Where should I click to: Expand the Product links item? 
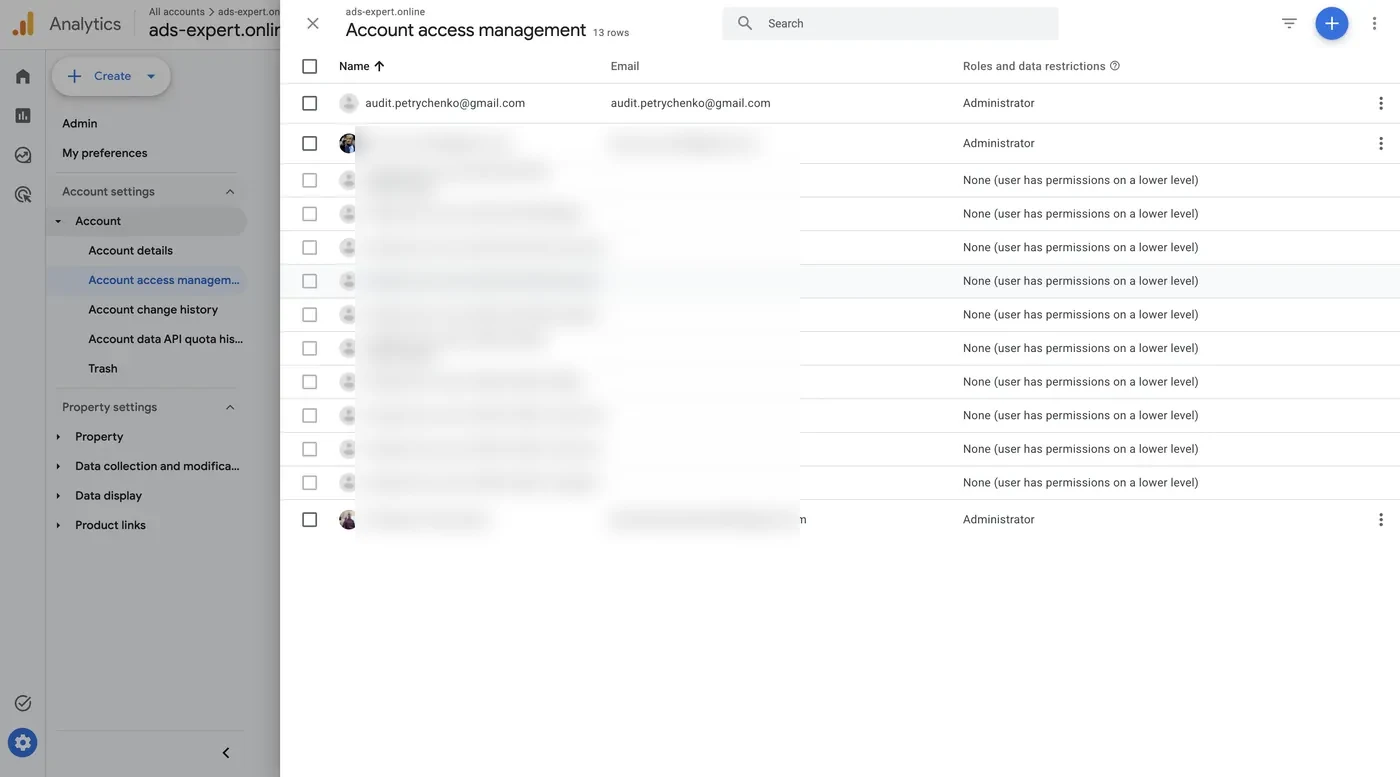click(x=58, y=525)
